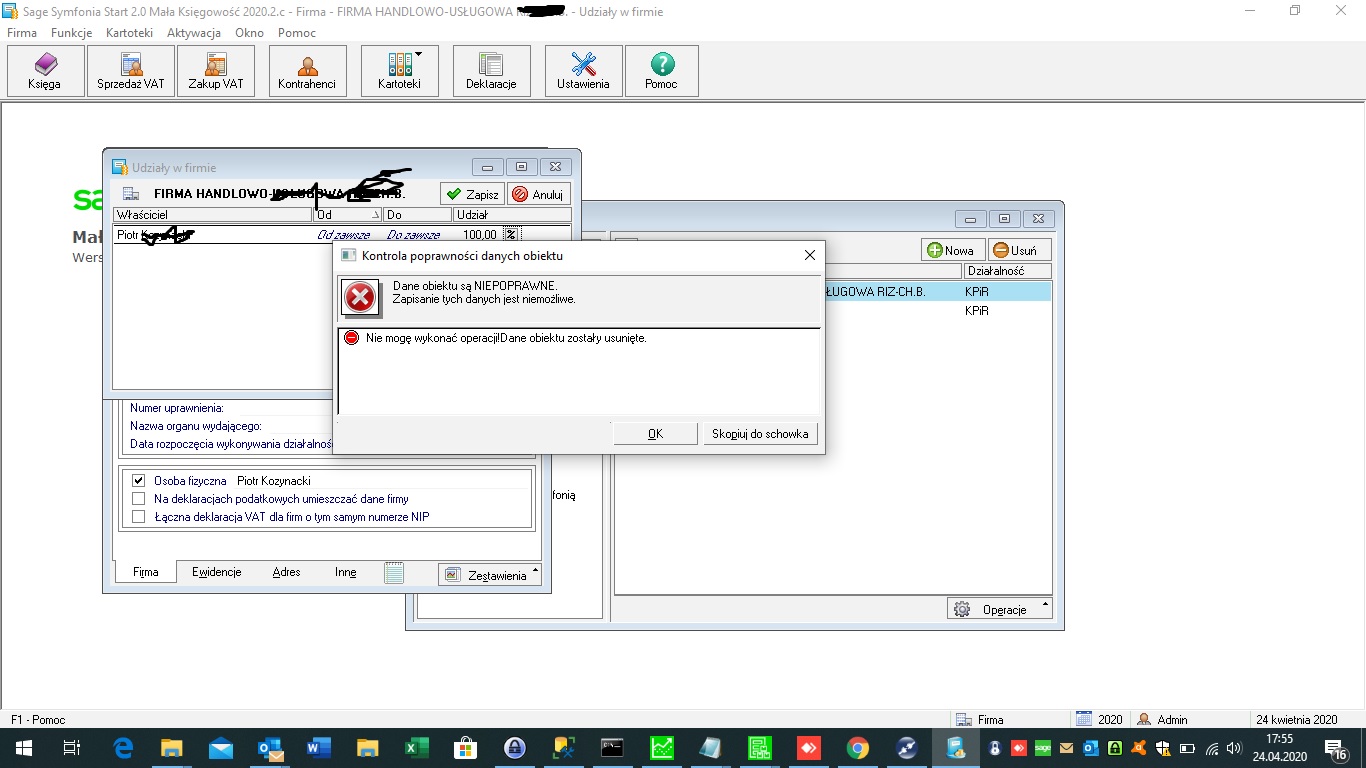Open the Kartoteki toolbar button

[400, 71]
